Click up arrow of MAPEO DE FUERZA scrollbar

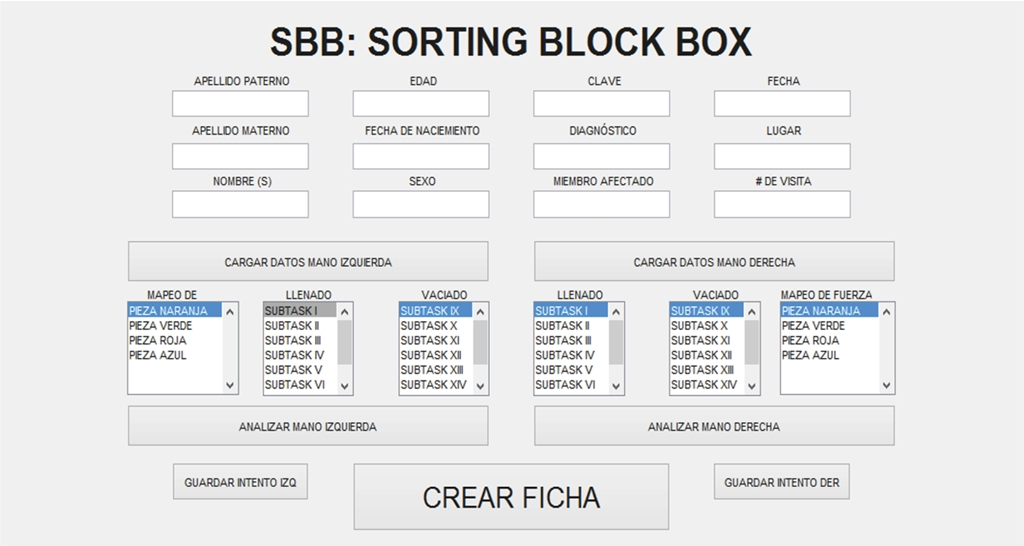[x=886, y=312]
